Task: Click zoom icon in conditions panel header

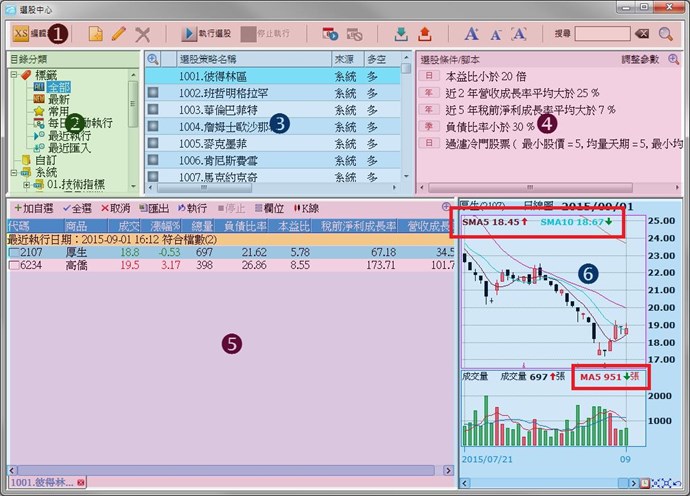Action: (674, 59)
